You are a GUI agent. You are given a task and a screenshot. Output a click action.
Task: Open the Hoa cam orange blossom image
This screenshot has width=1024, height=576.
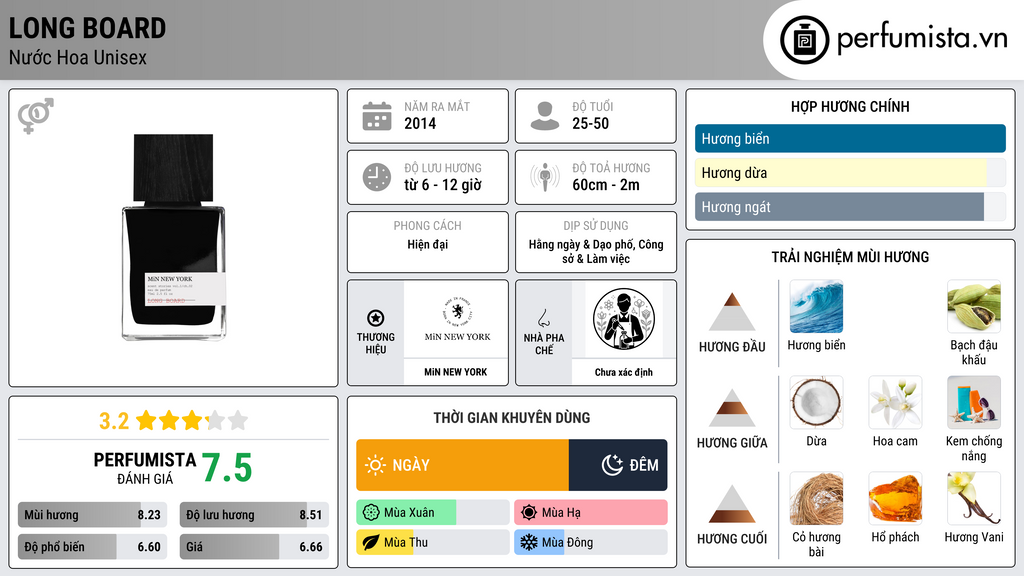[x=895, y=402]
